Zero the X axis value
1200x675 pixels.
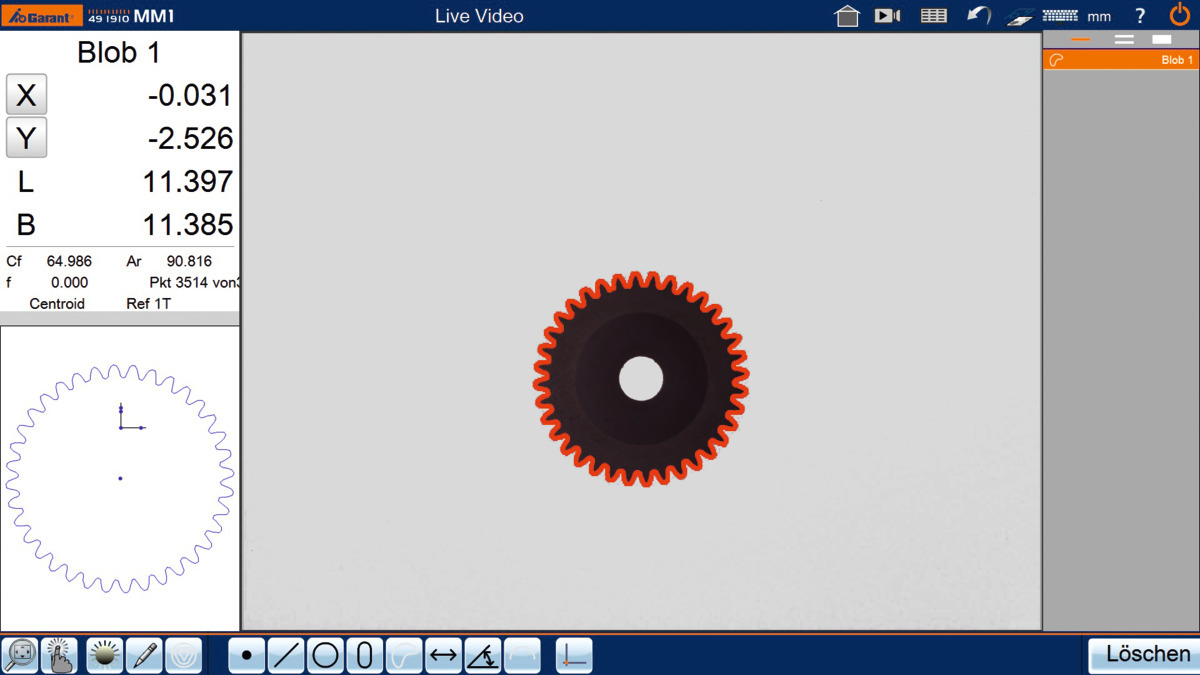click(x=27, y=96)
